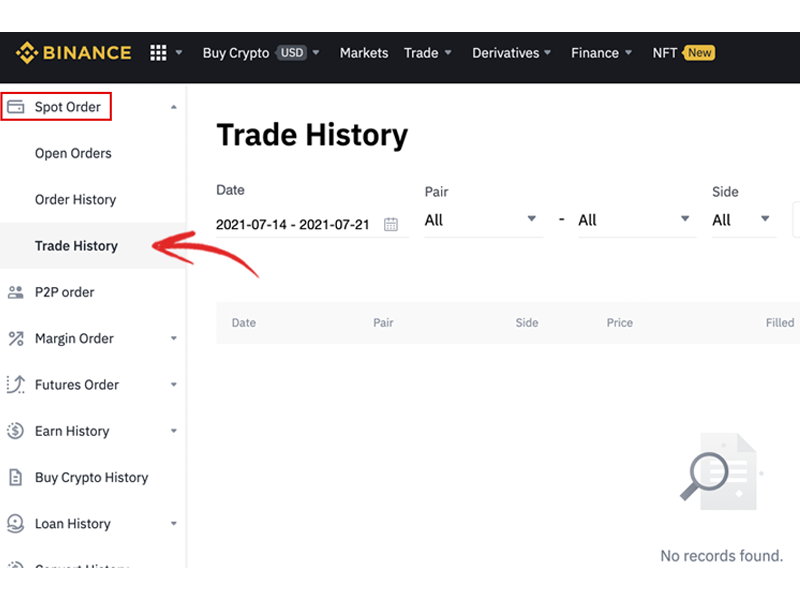Image resolution: width=800 pixels, height=600 pixels.
Task: Open the Open Orders page
Action: (73, 153)
